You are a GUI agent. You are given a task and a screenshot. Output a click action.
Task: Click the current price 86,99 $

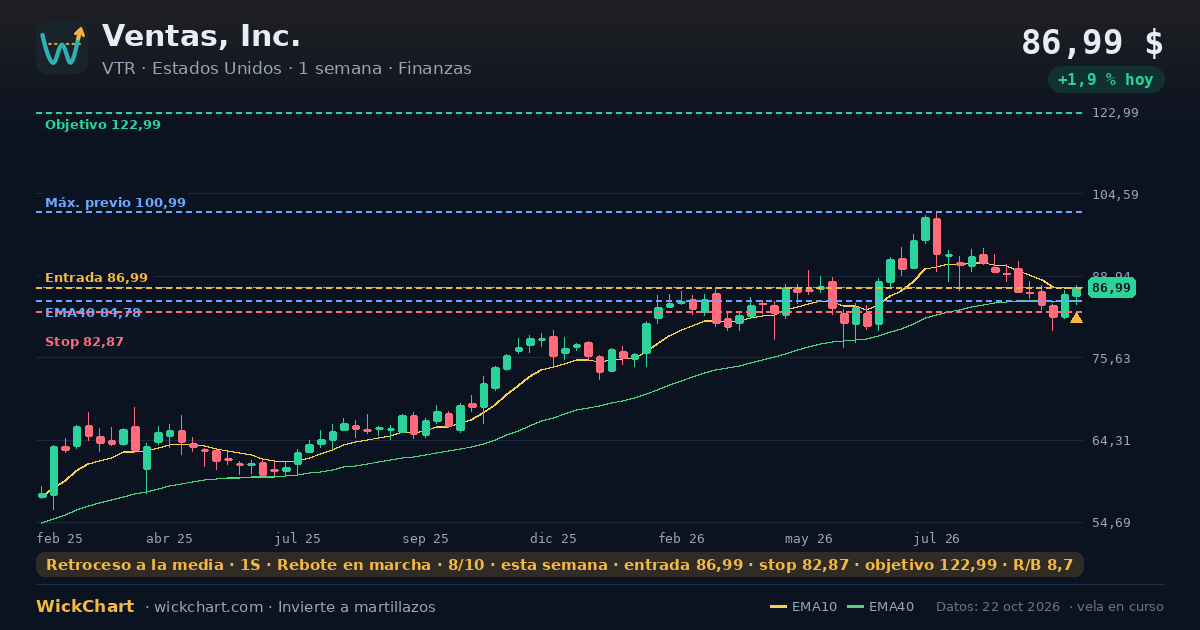tap(1092, 43)
